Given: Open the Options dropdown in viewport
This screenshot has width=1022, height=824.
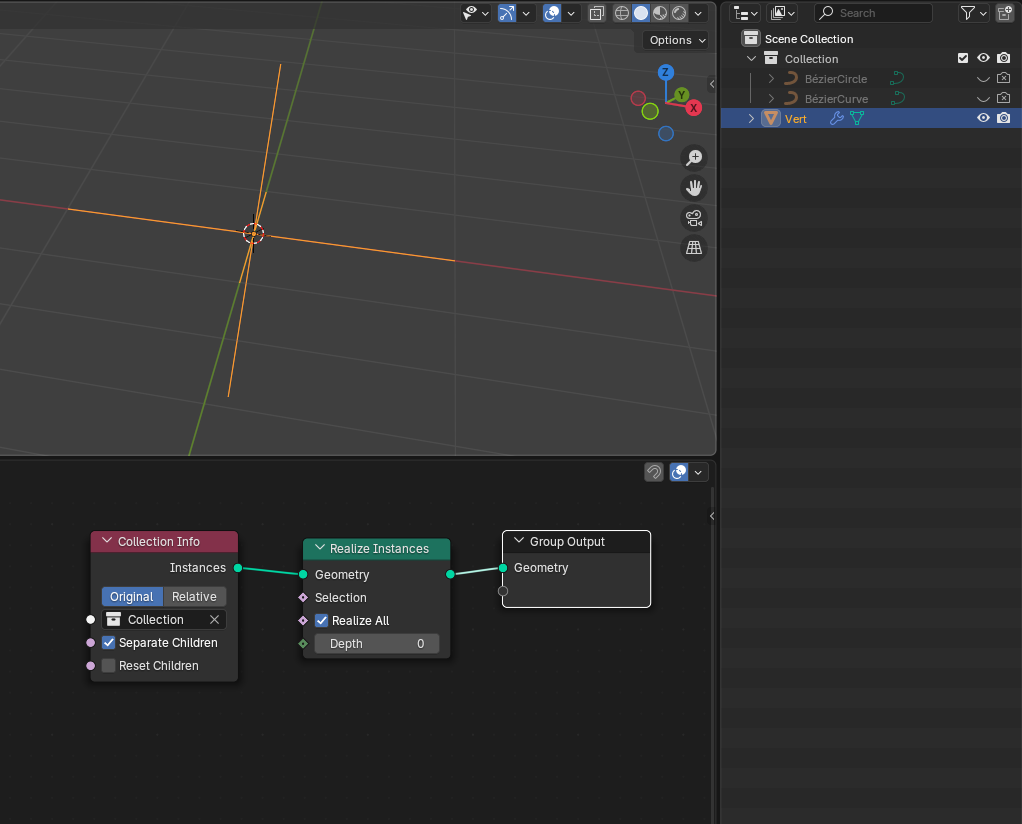Looking at the screenshot, I should [676, 40].
